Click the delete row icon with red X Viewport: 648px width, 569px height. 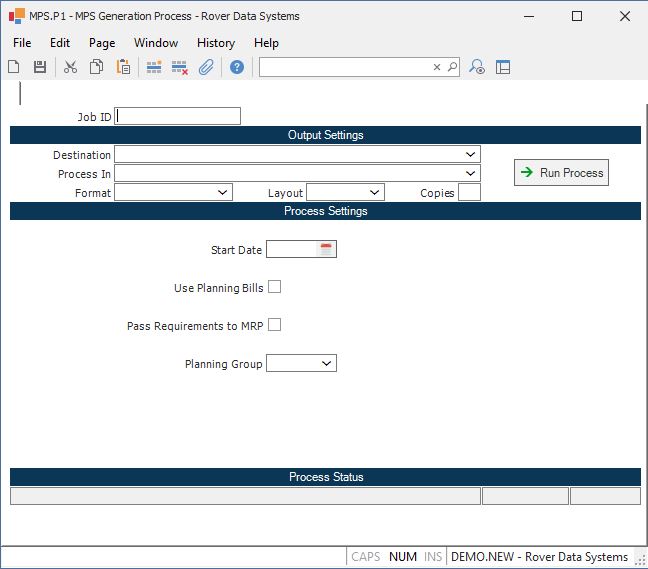point(180,67)
